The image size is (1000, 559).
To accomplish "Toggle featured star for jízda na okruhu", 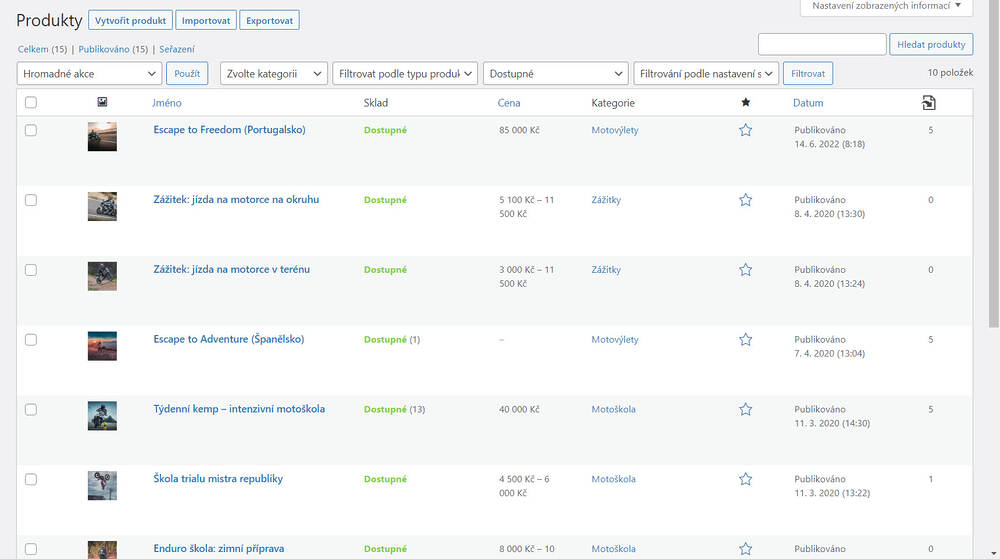I will [x=746, y=200].
